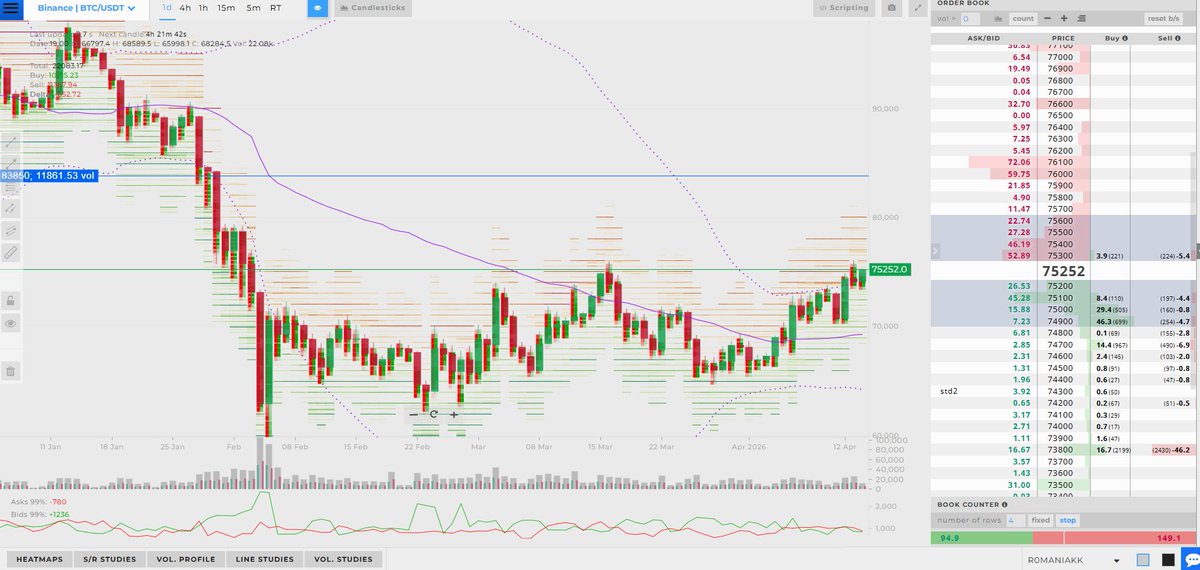Toggle the lock drawings icon
Image resolution: width=1200 pixels, height=570 pixels.
11,299
